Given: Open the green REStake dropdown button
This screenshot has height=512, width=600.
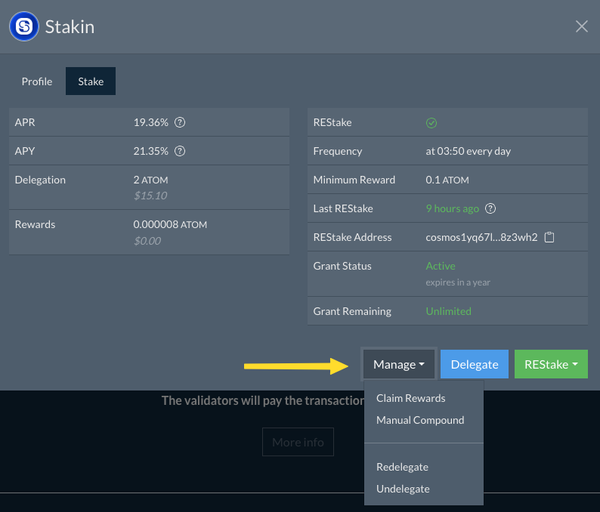Looking at the screenshot, I should tap(551, 365).
